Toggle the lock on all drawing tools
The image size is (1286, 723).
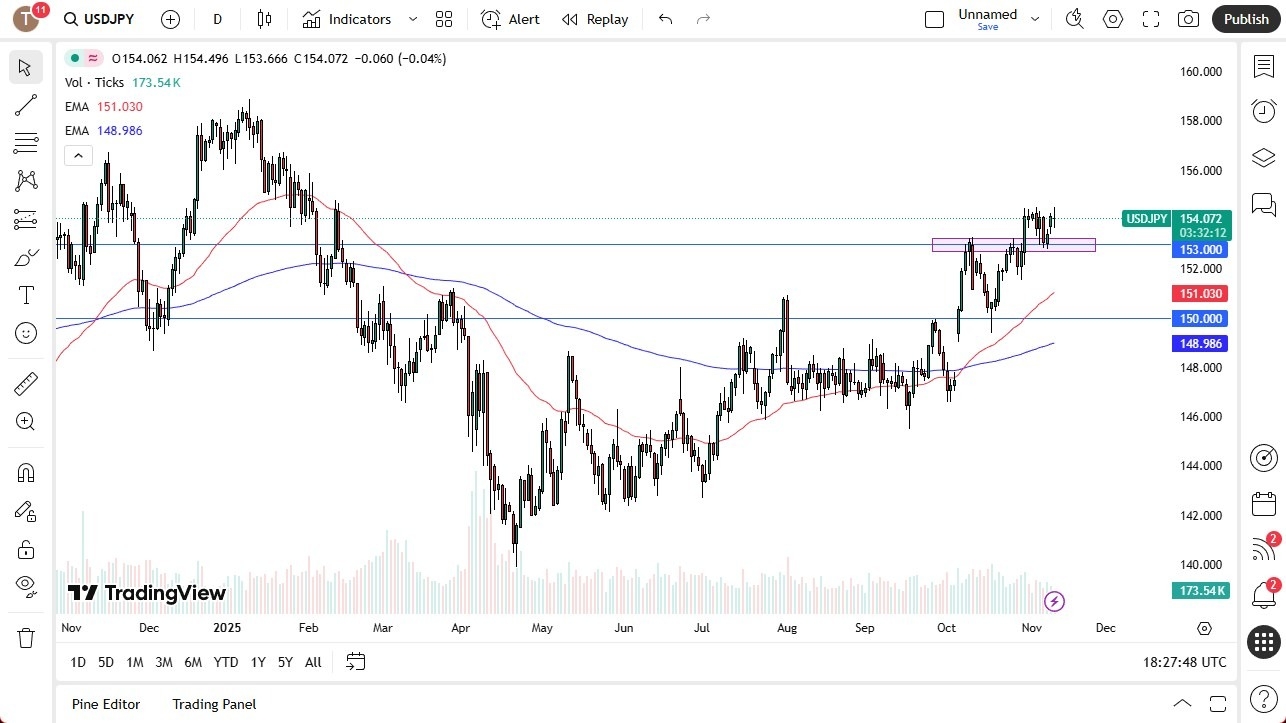coord(26,549)
